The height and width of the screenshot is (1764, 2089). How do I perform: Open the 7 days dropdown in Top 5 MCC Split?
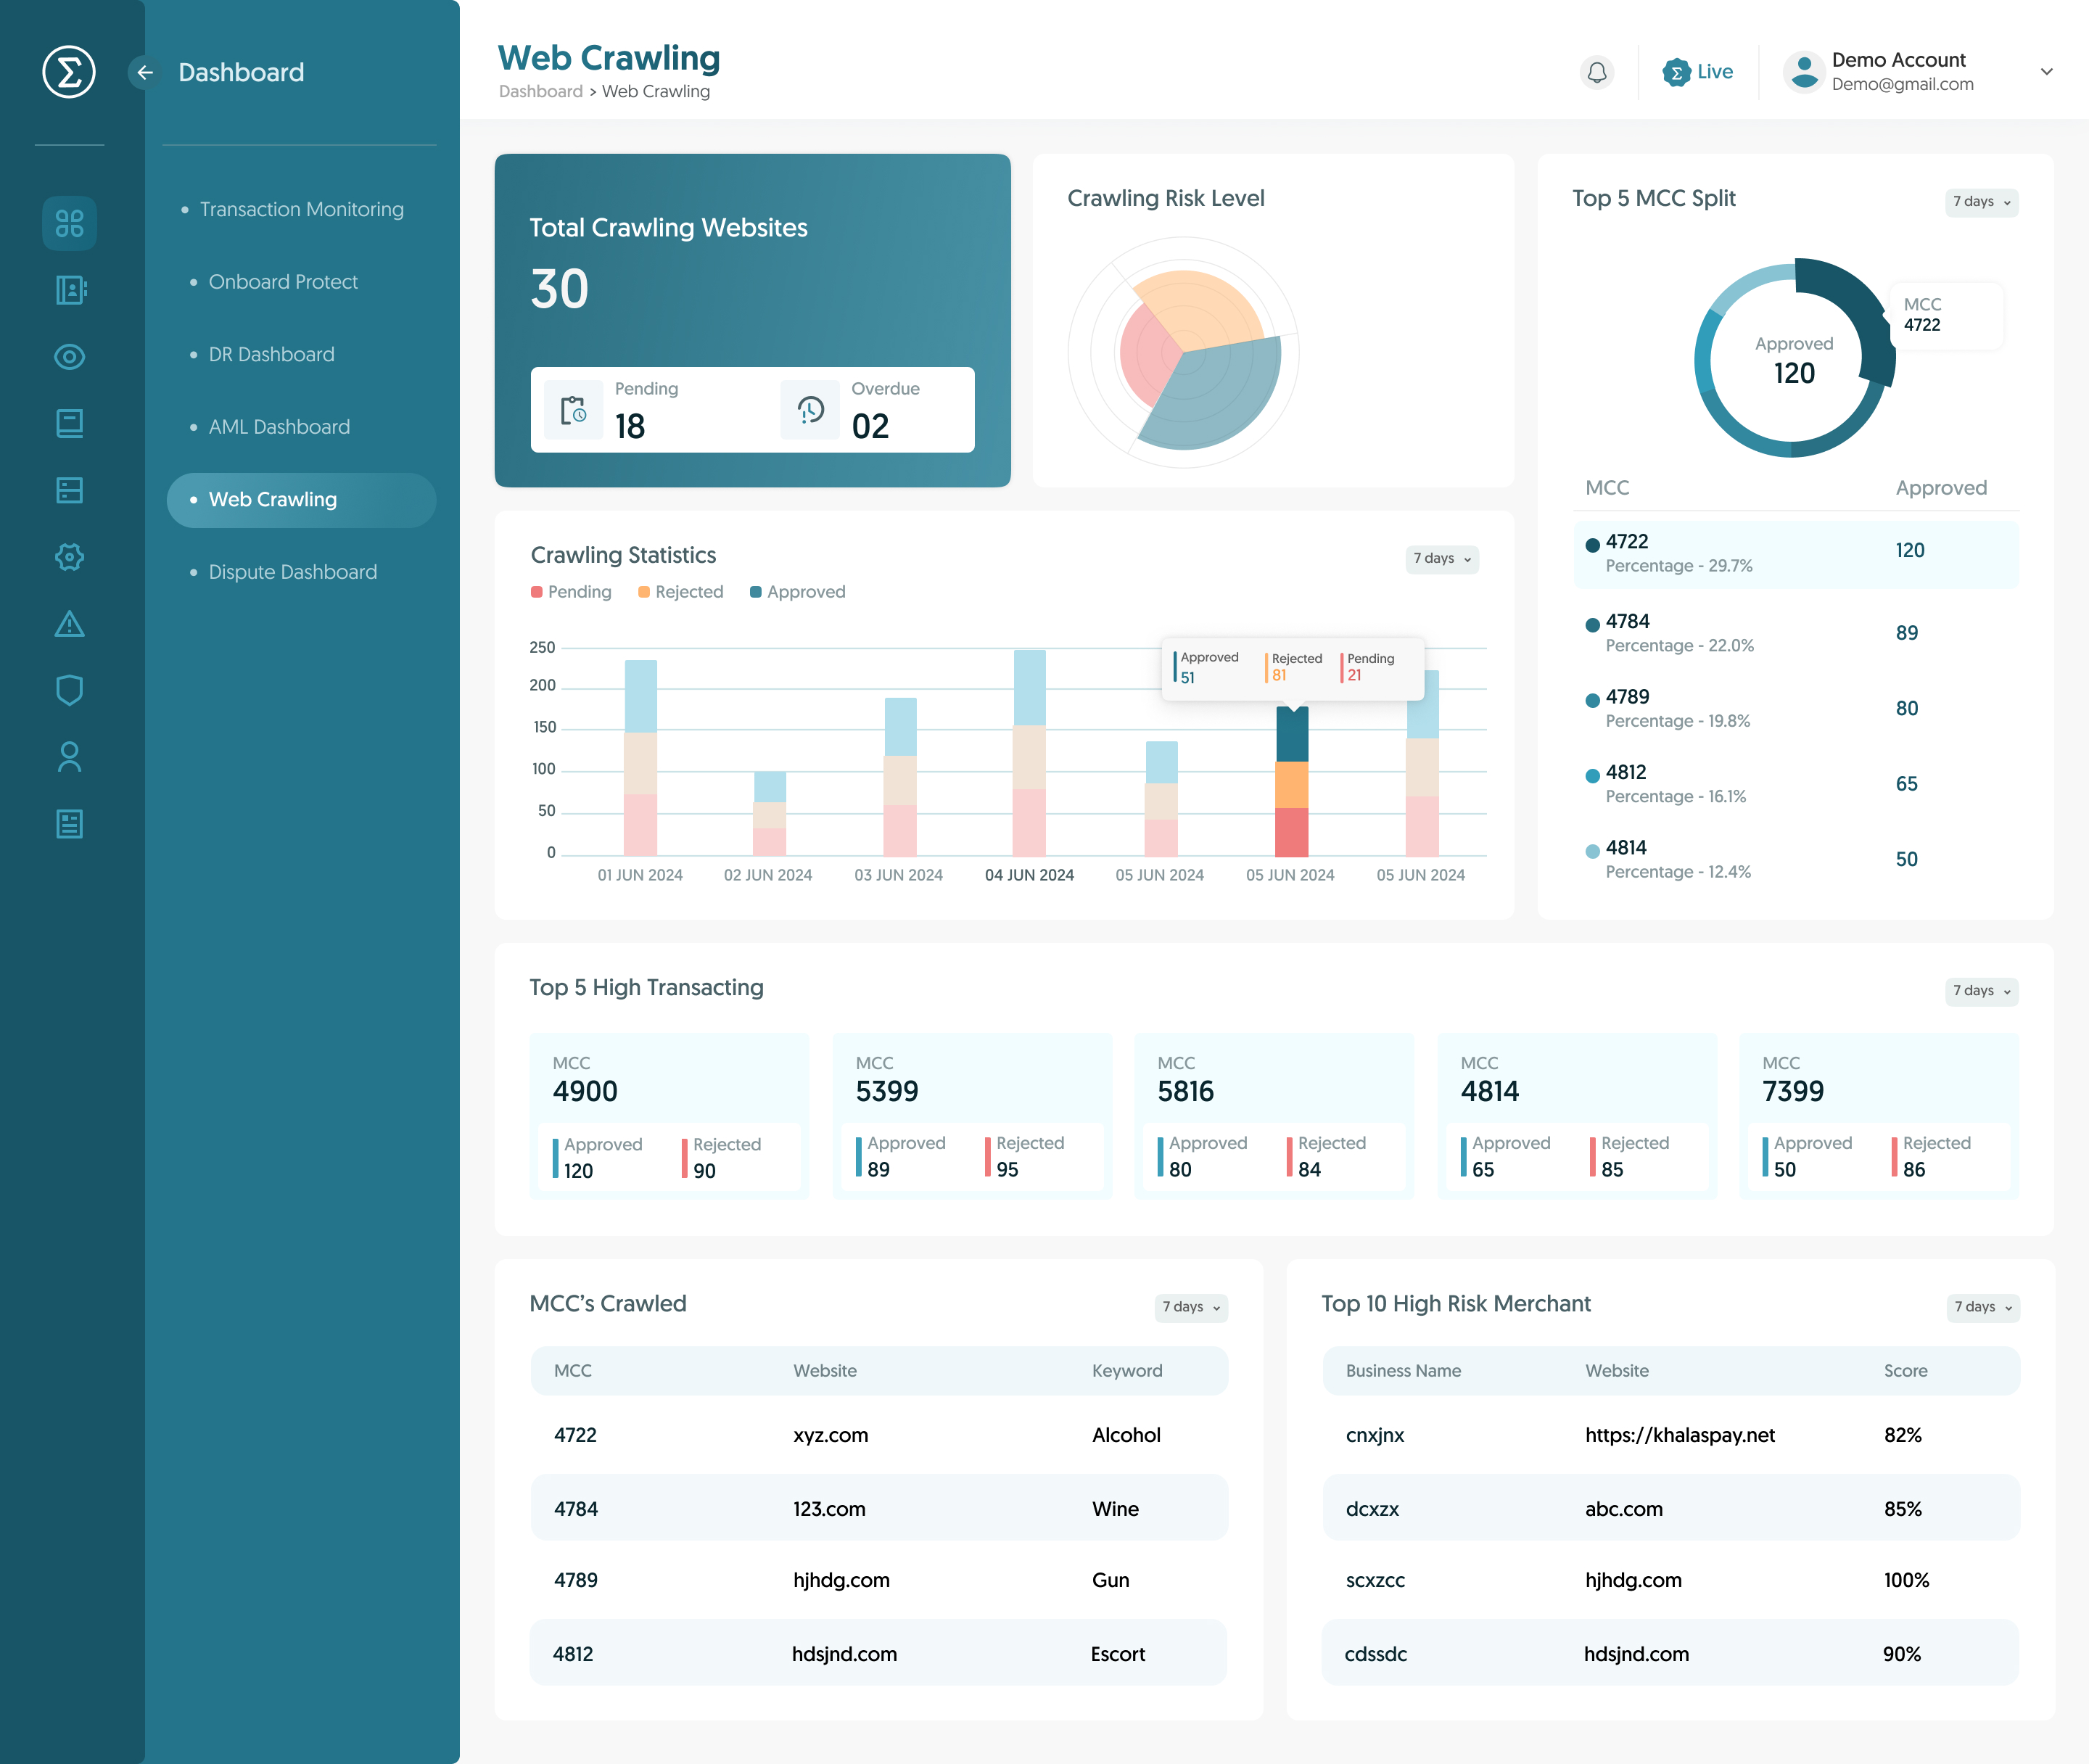pyautogui.click(x=1981, y=201)
